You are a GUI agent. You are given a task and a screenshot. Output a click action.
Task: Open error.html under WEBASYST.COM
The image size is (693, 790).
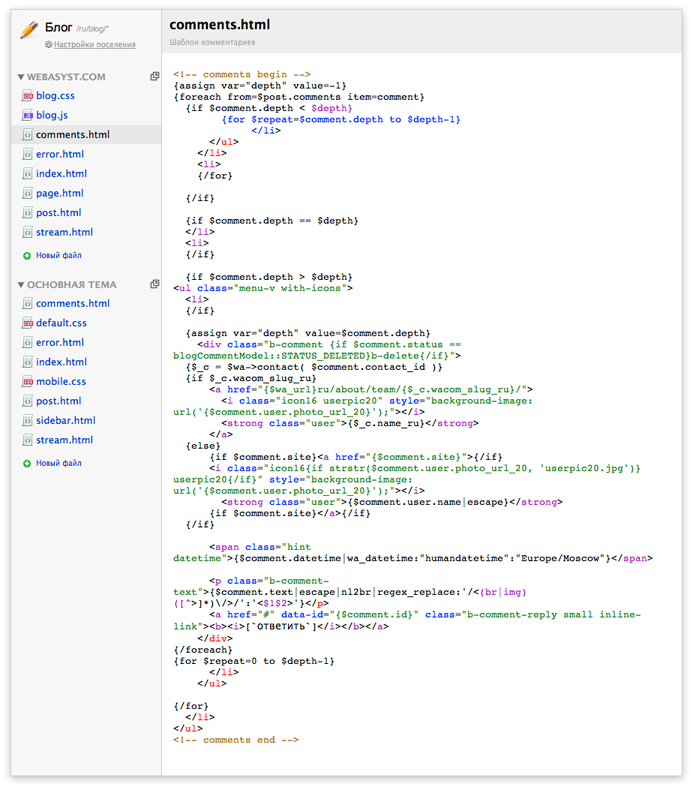[60, 155]
